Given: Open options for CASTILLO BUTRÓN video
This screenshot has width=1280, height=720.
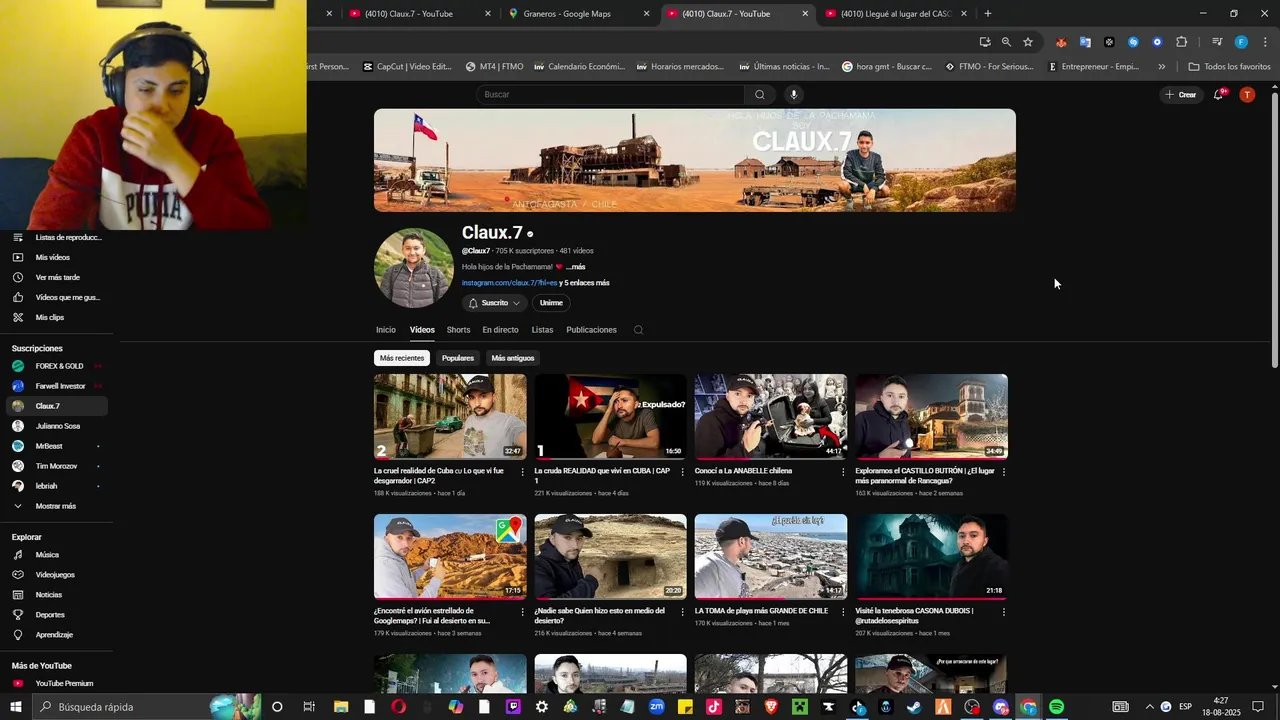Looking at the screenshot, I should [x=1003, y=471].
